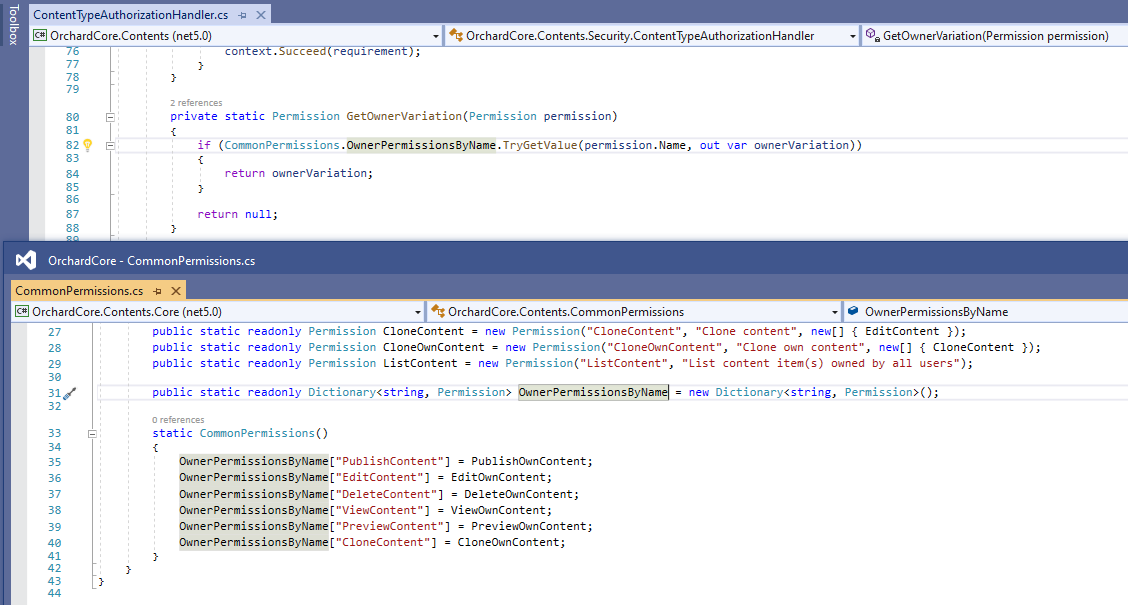Click ViewOwnContent on line 38
The image size is (1128, 605).
pyautogui.click(x=498, y=510)
